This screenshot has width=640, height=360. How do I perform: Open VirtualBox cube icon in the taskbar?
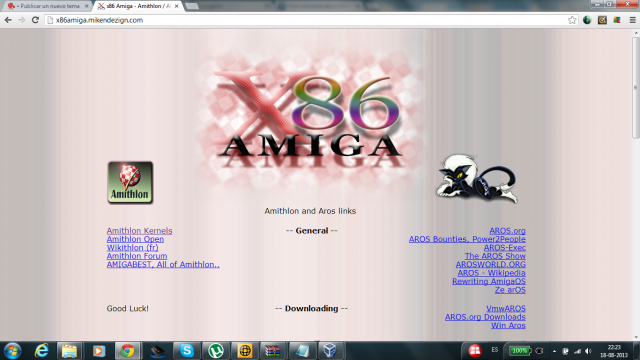(330, 351)
